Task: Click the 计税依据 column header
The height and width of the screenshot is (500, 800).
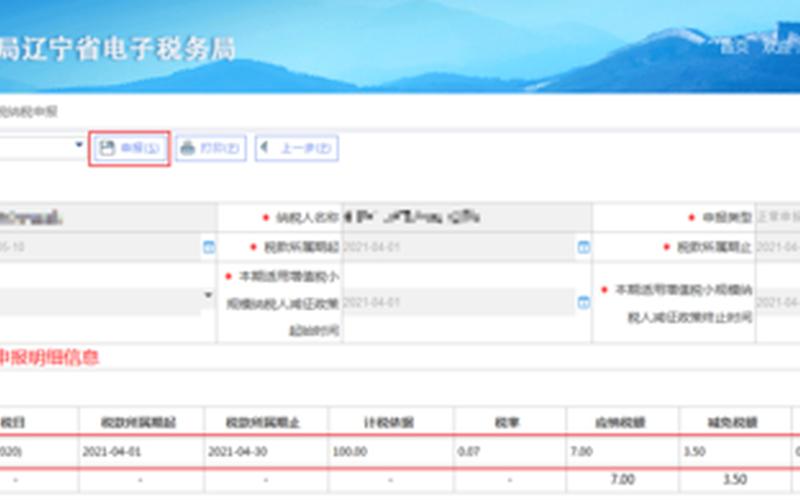Action: [389, 422]
